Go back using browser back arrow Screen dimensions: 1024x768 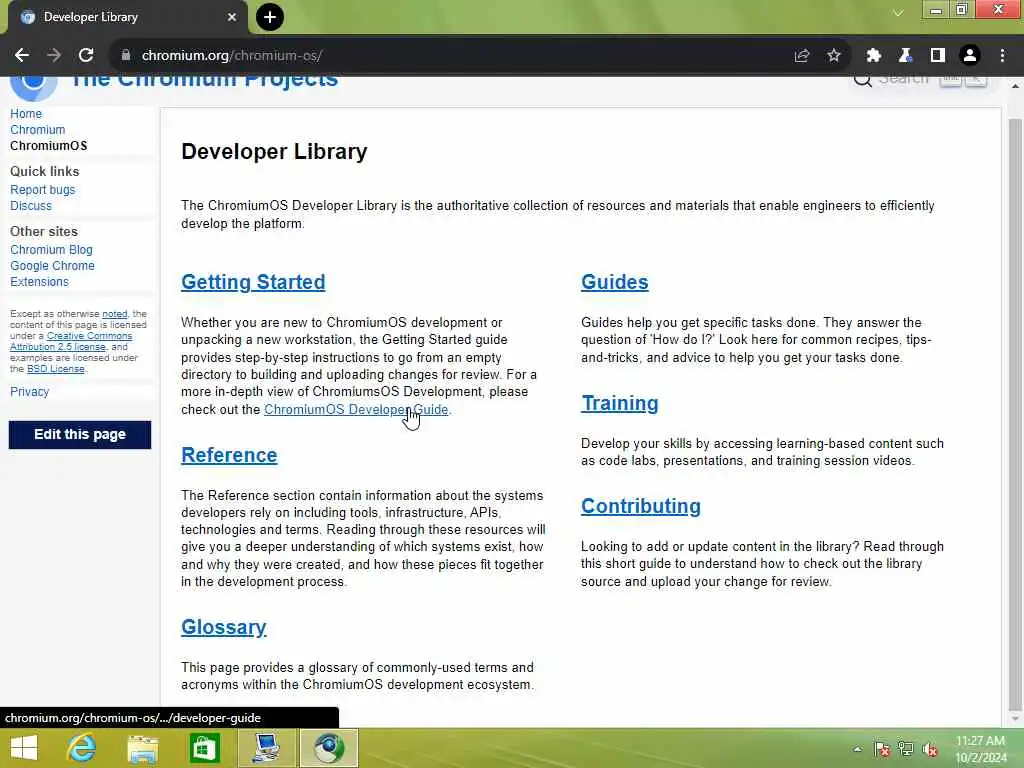tap(22, 56)
